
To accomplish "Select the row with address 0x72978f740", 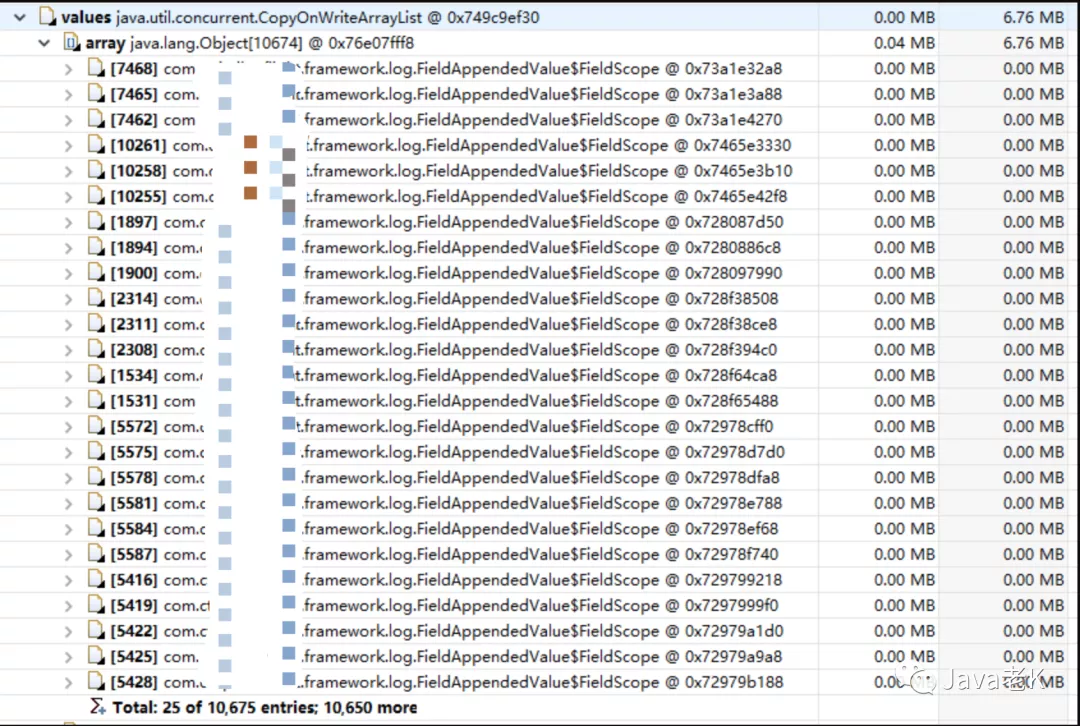I will (x=540, y=554).
